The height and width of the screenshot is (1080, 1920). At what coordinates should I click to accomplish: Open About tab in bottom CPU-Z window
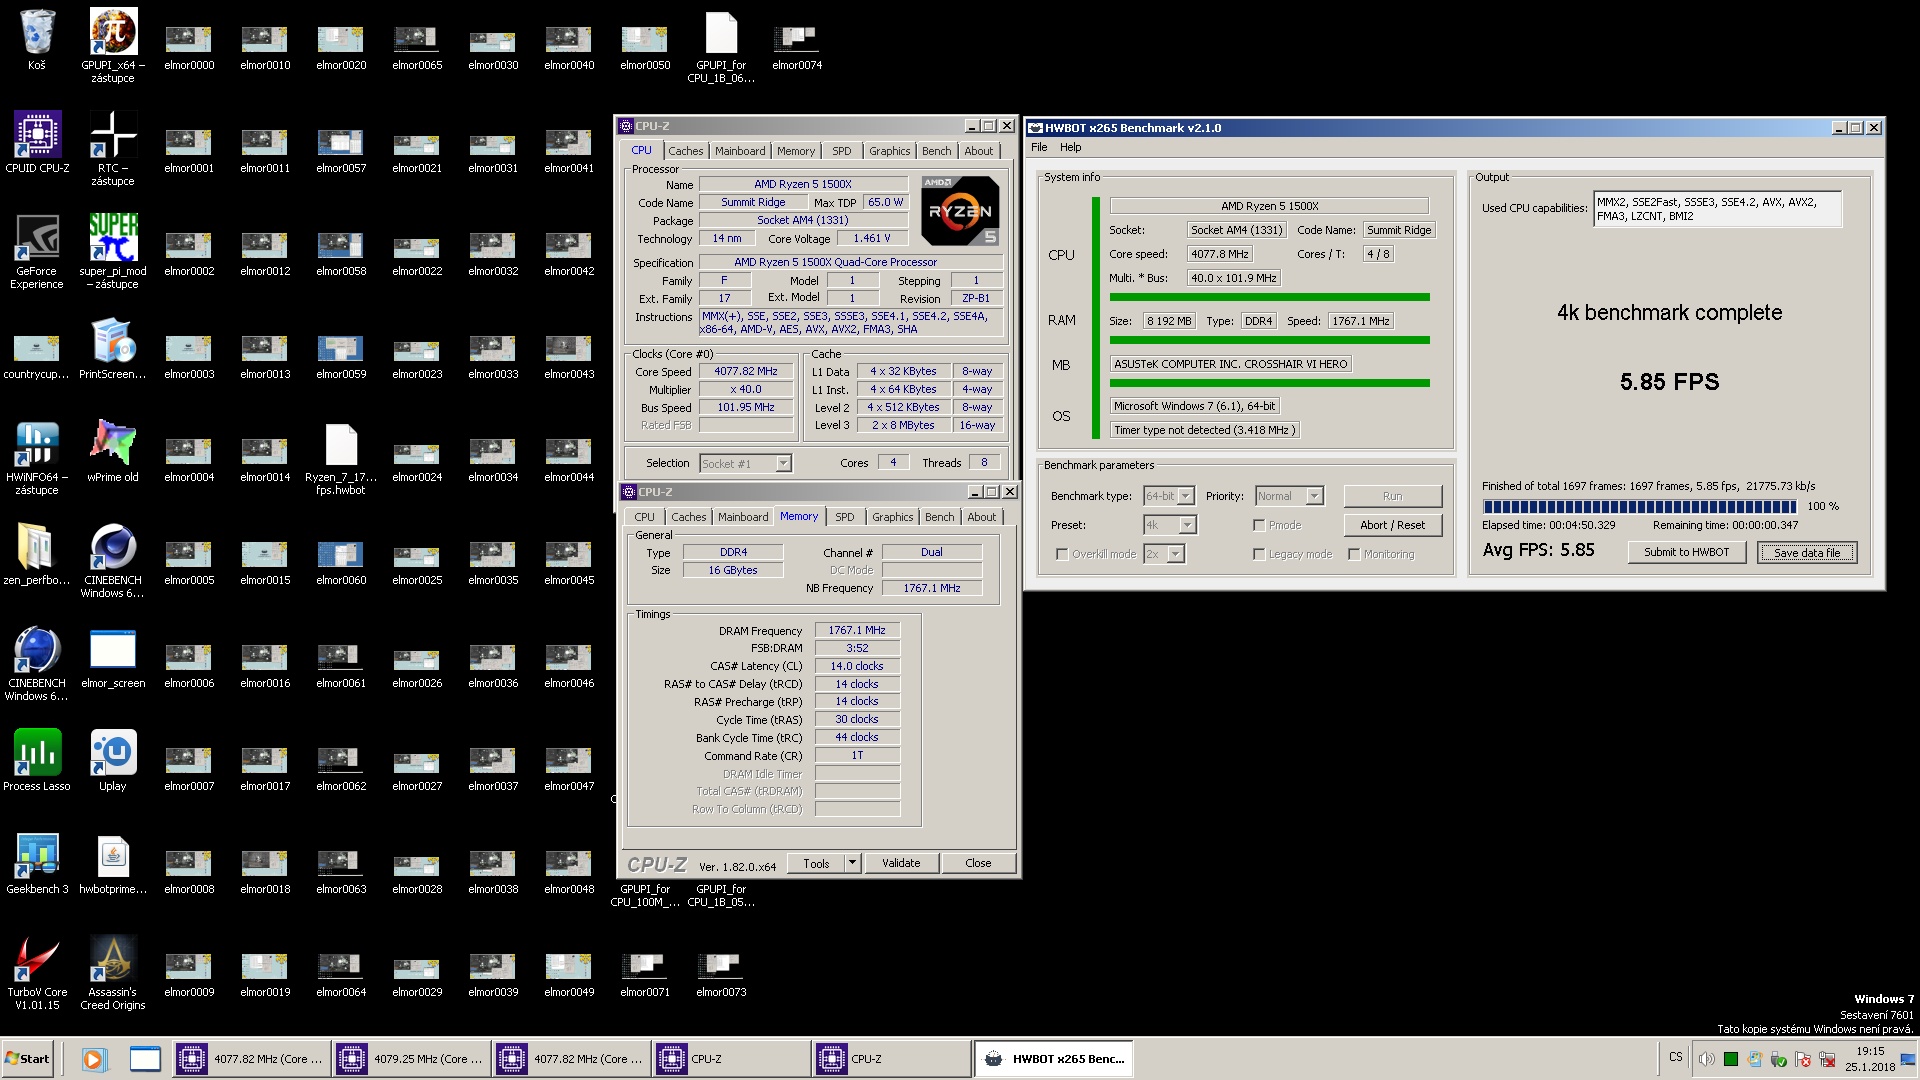(x=981, y=517)
